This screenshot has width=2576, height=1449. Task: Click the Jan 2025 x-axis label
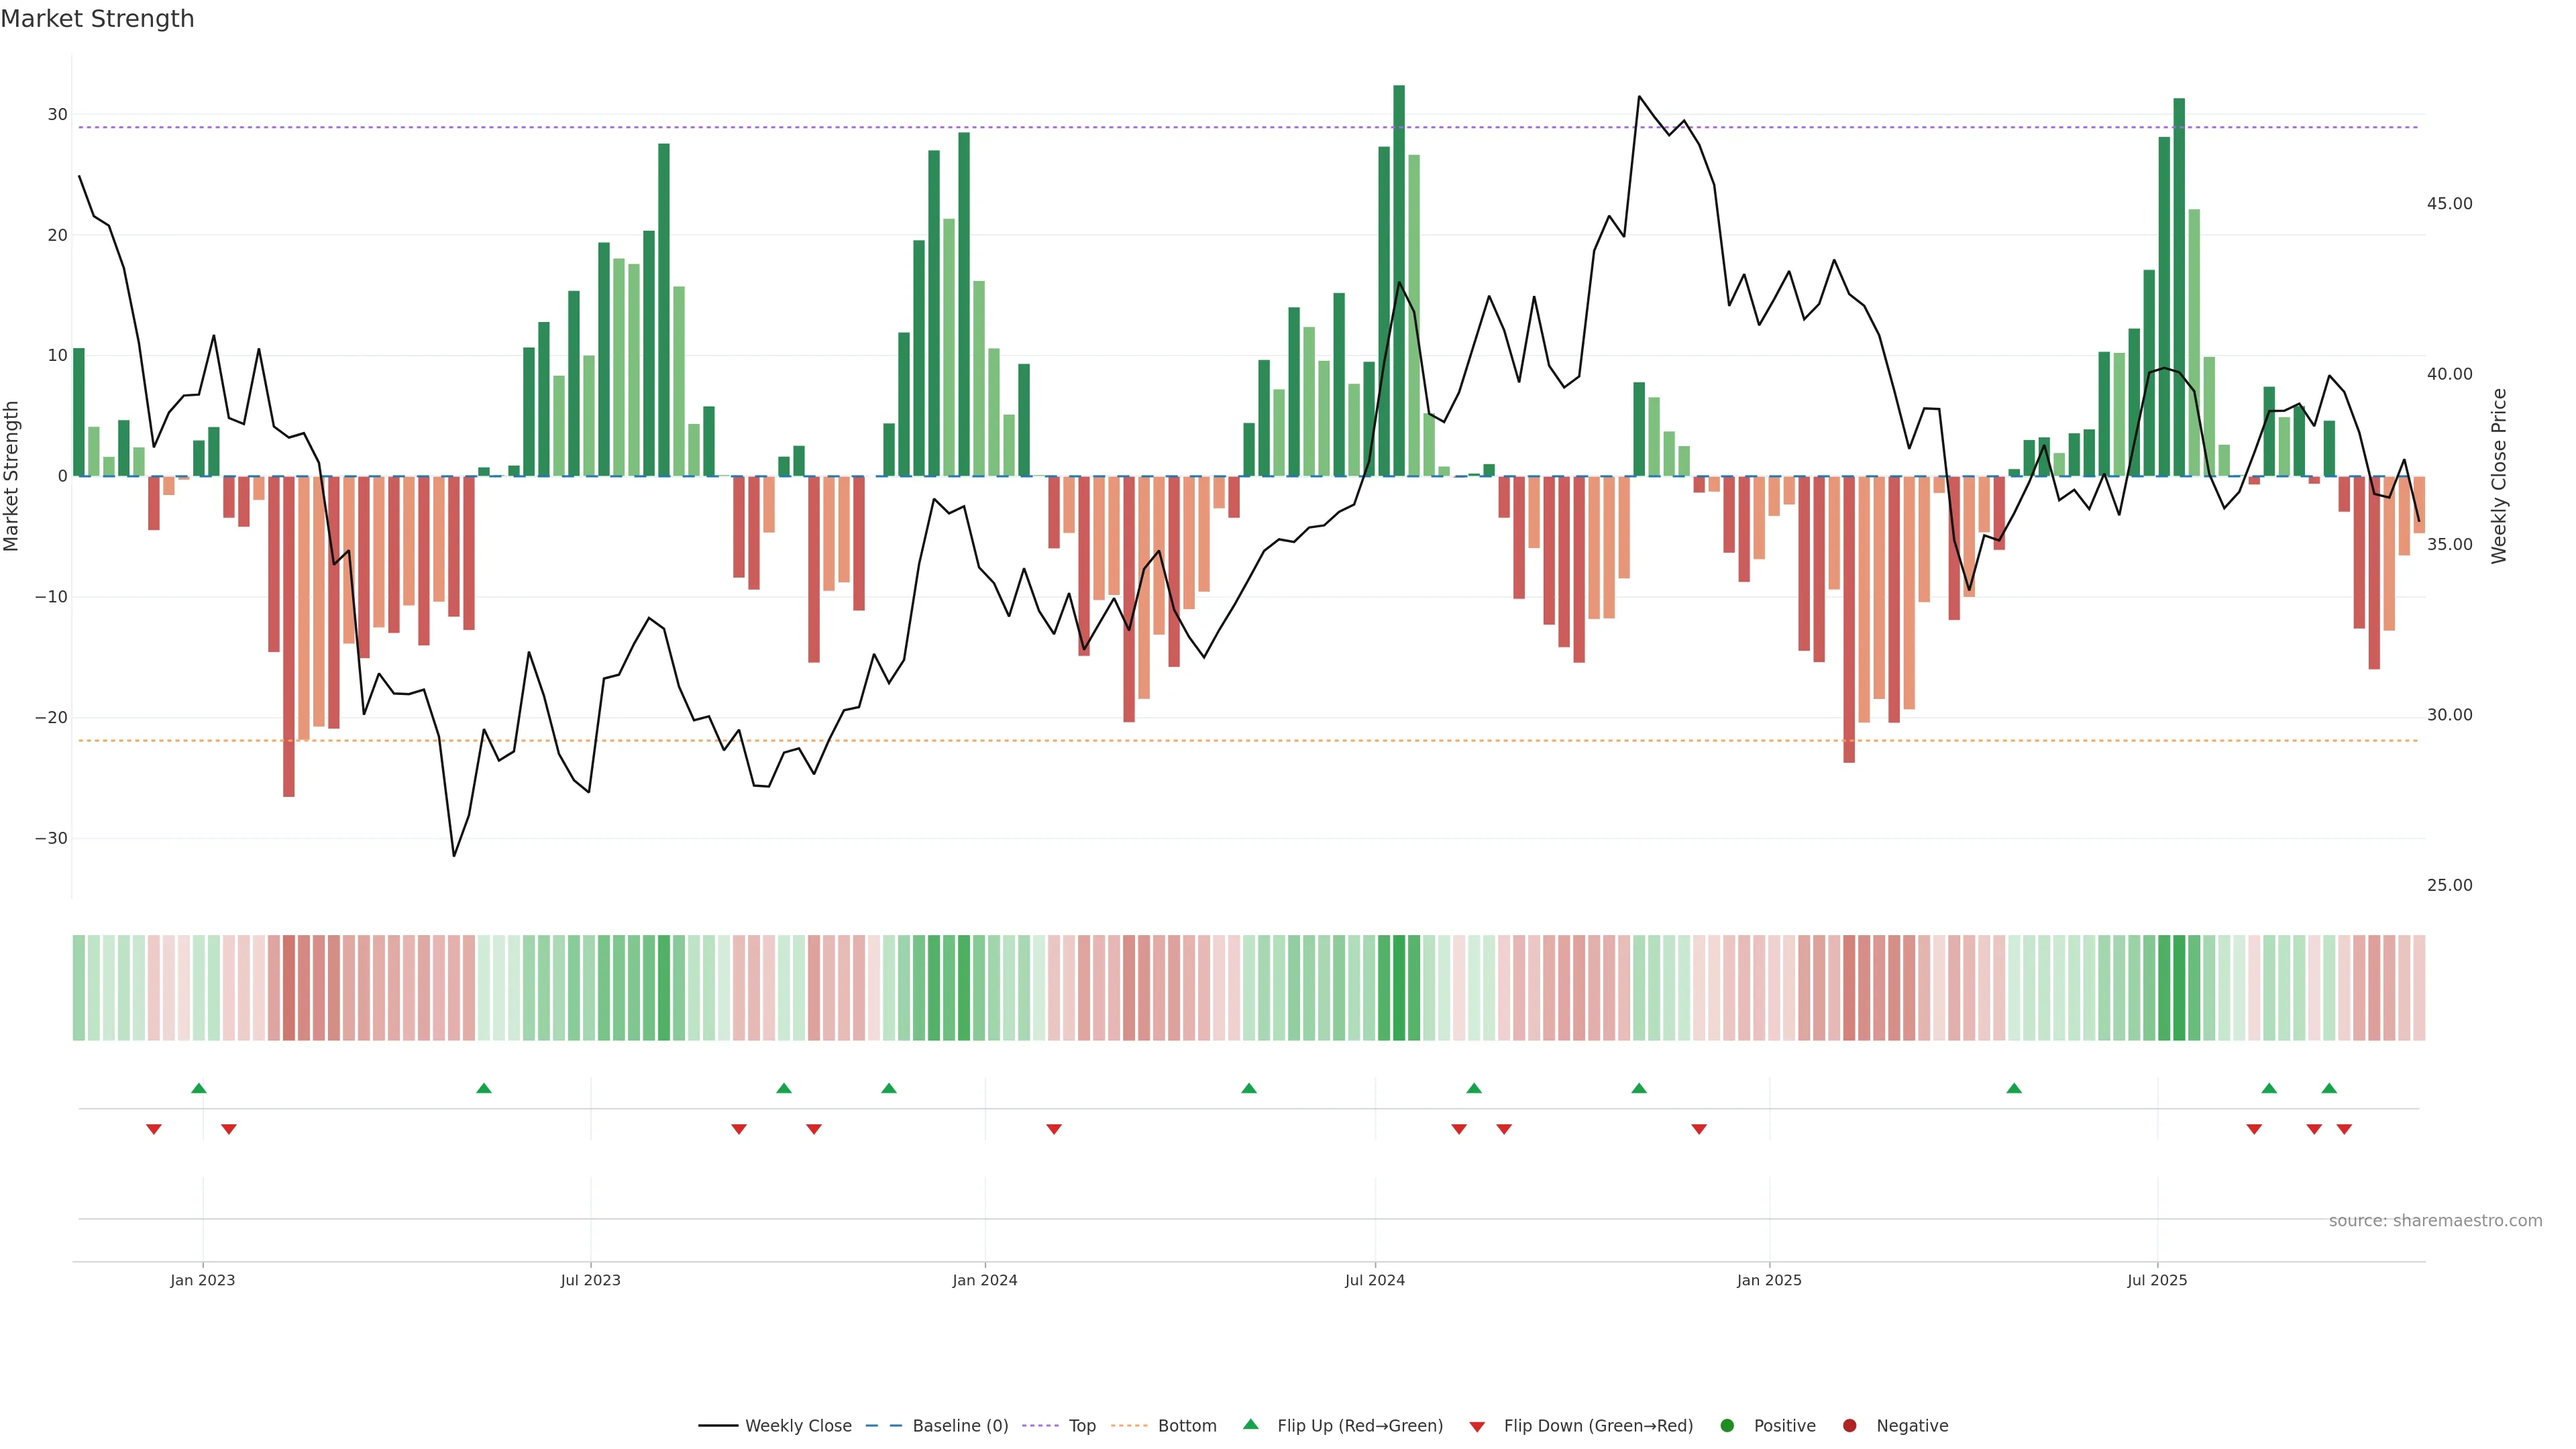coord(1769,1280)
